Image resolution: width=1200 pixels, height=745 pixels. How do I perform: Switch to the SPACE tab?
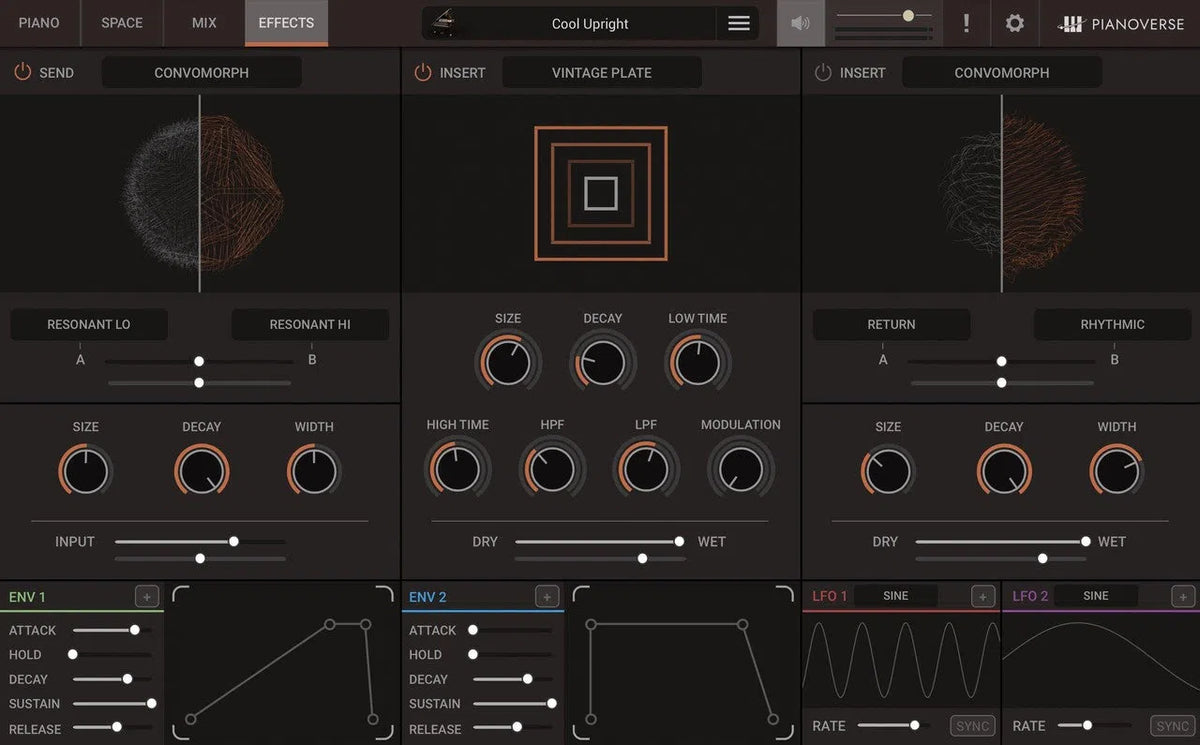click(x=122, y=23)
